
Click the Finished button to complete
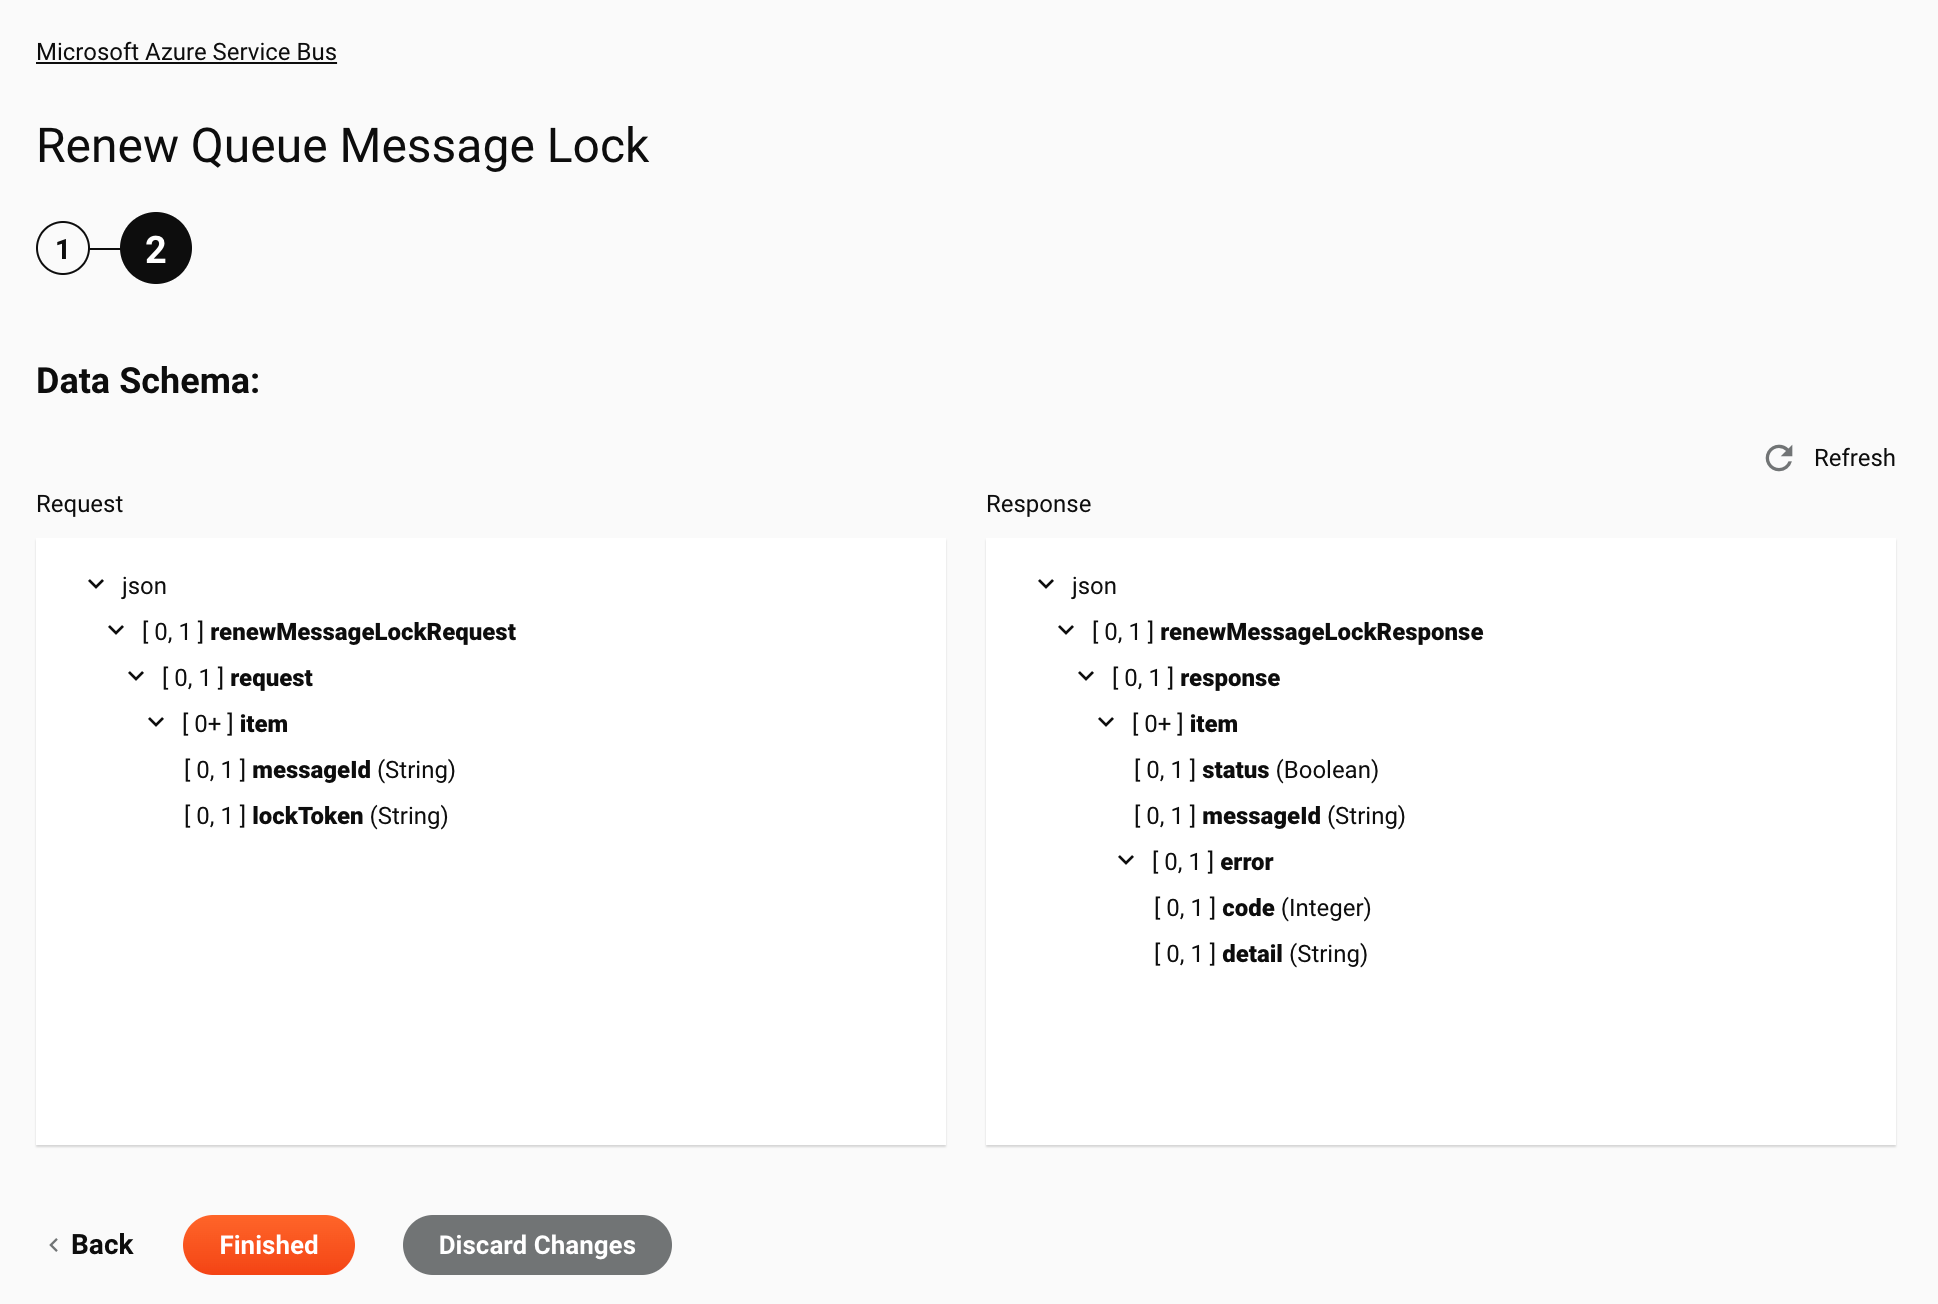(268, 1244)
